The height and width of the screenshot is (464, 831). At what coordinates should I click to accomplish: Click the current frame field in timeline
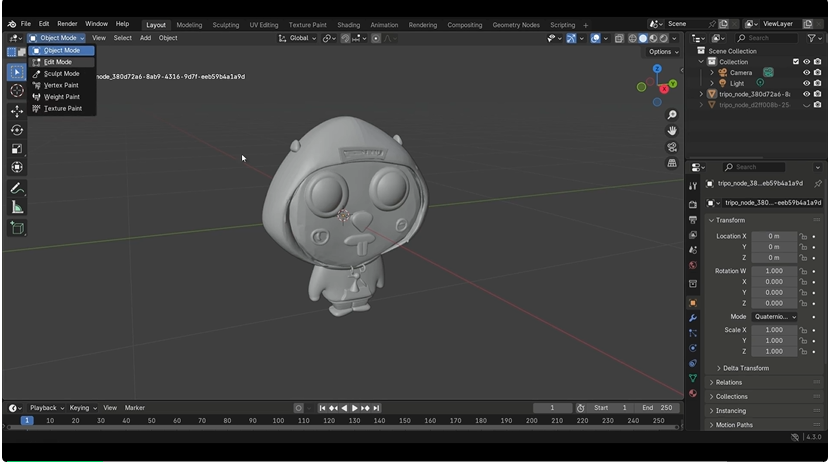point(552,408)
